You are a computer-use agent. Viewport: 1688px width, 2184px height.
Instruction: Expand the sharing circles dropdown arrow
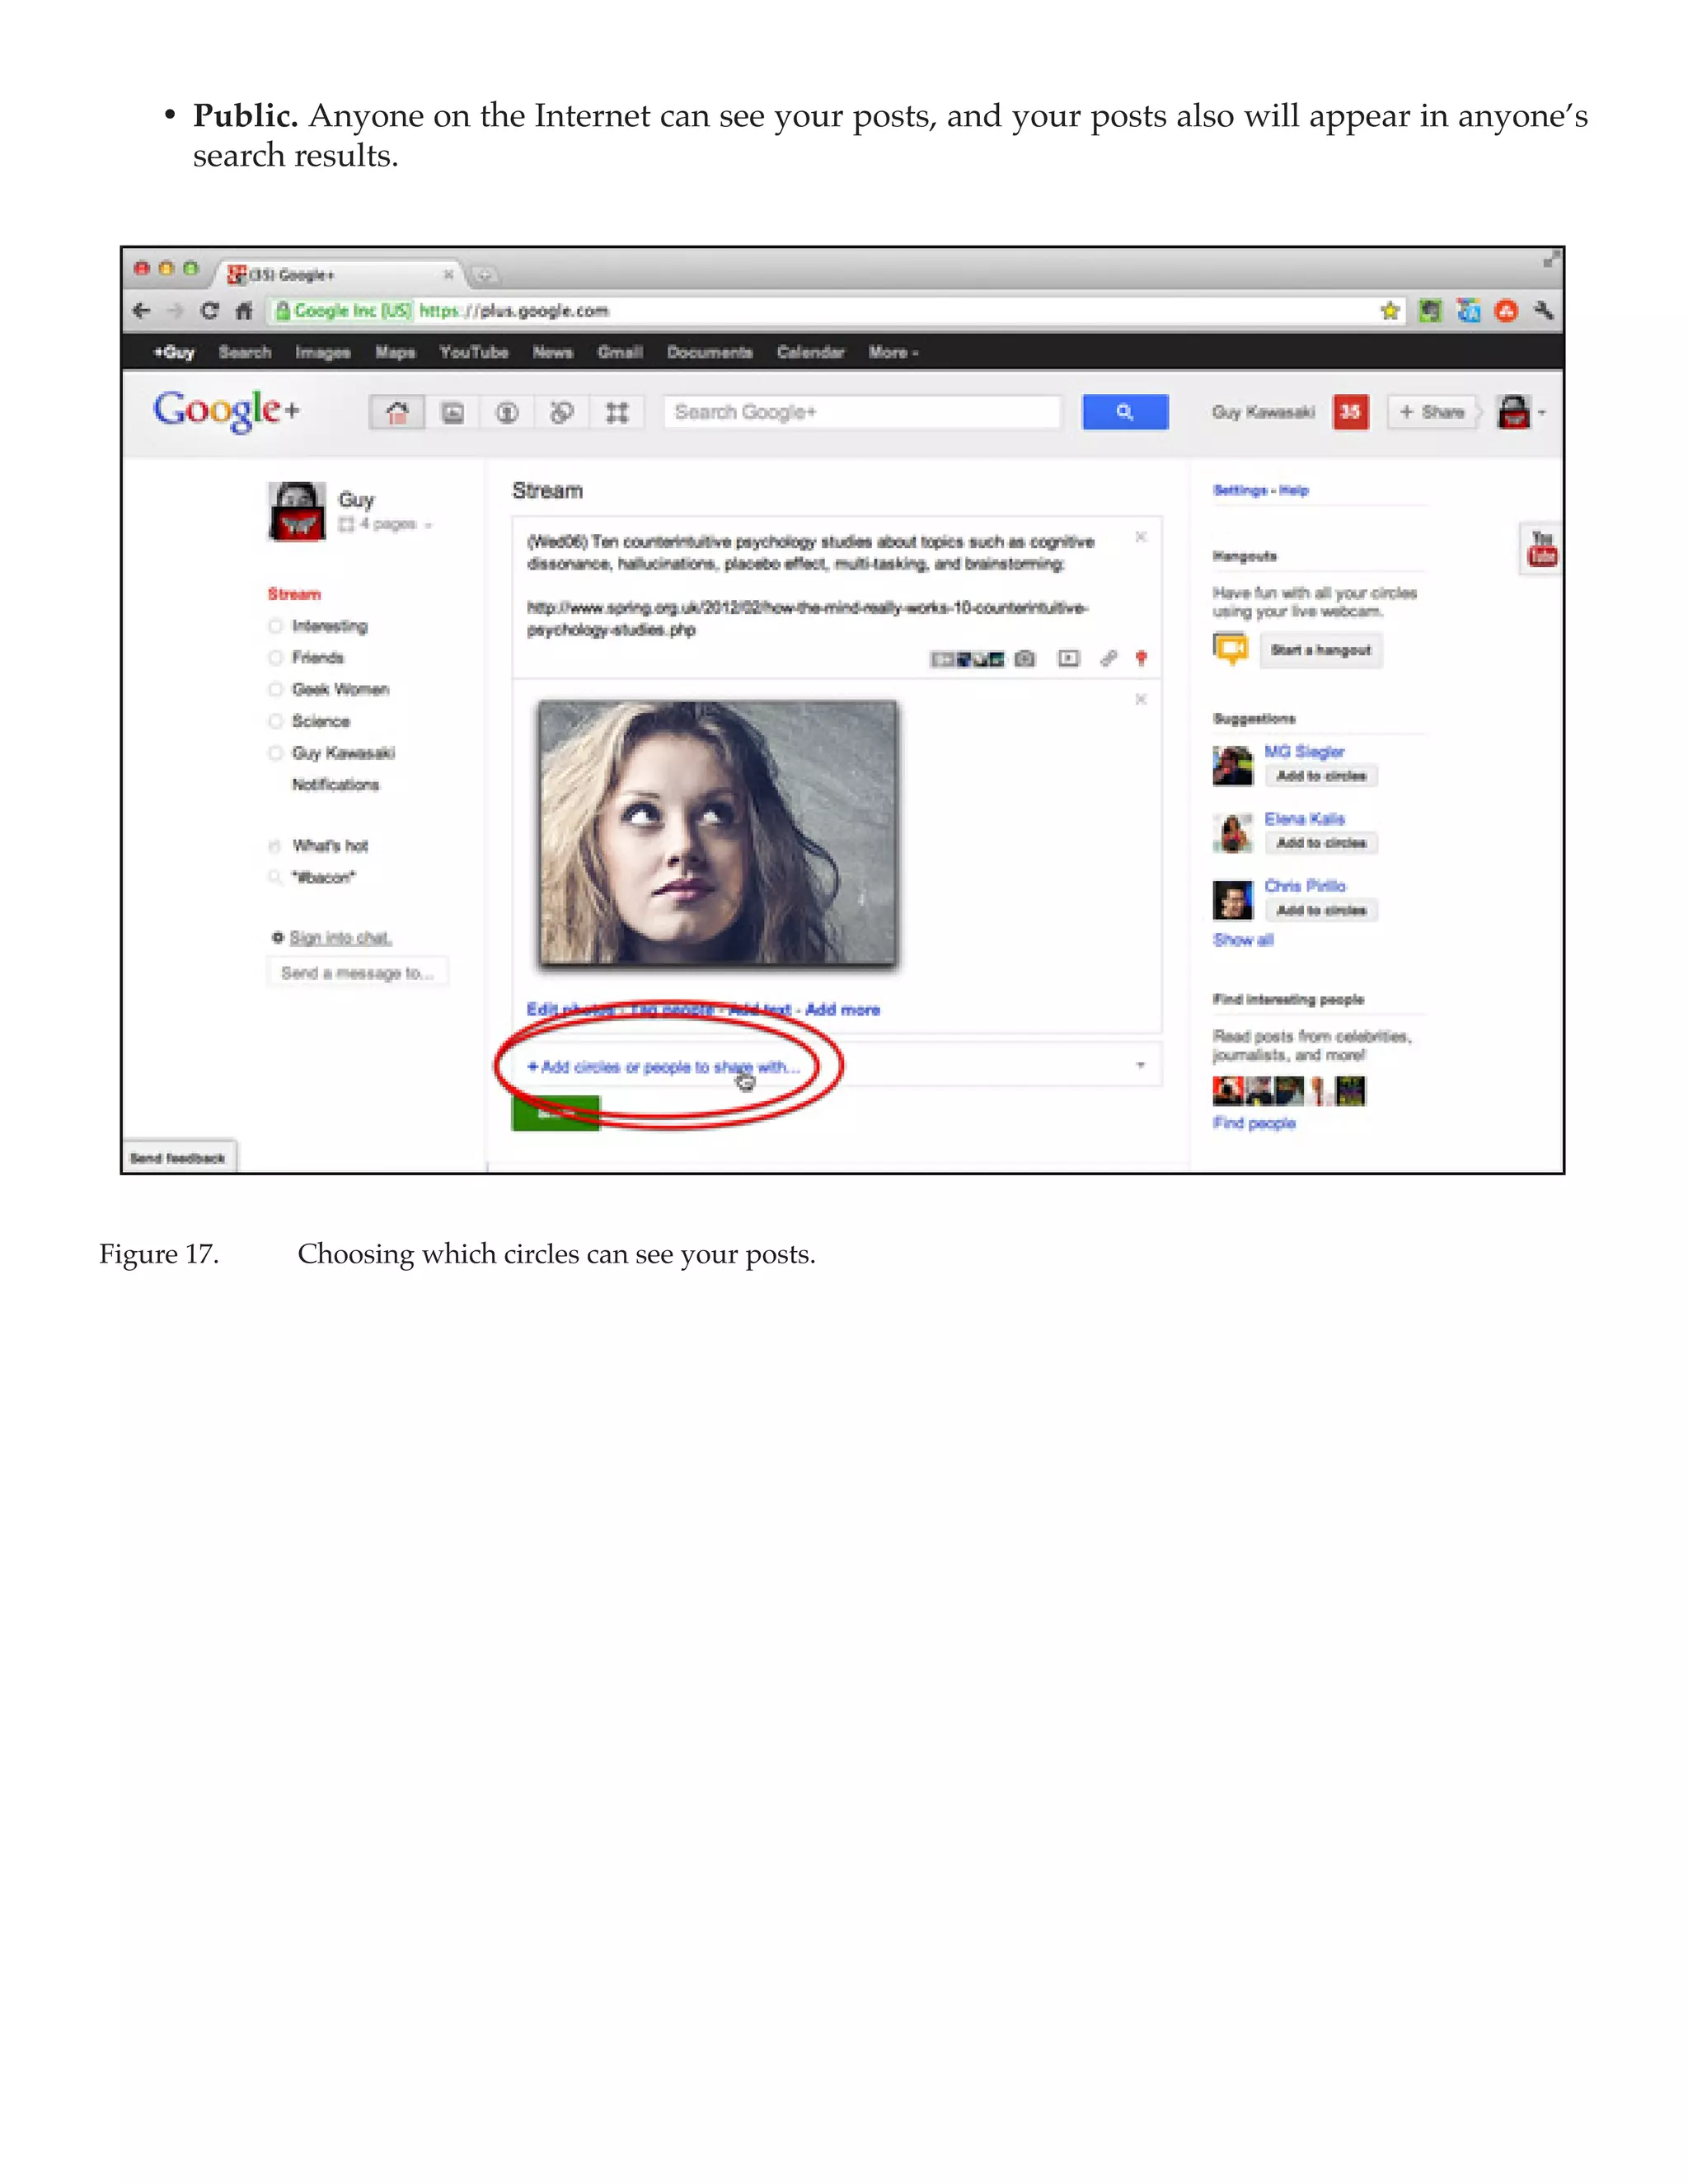point(1141,1066)
